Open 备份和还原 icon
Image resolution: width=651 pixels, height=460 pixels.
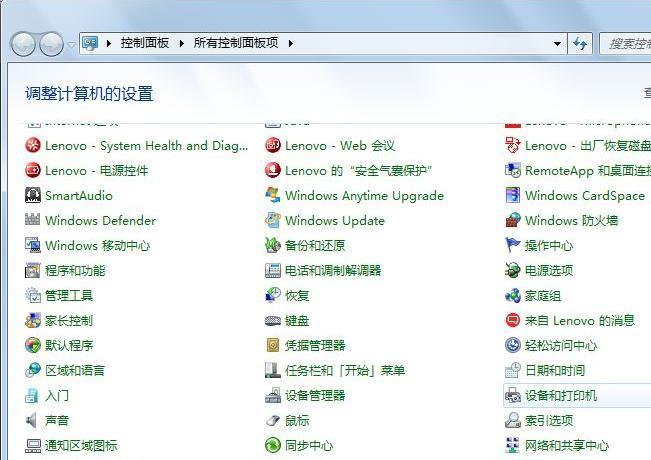coord(273,245)
